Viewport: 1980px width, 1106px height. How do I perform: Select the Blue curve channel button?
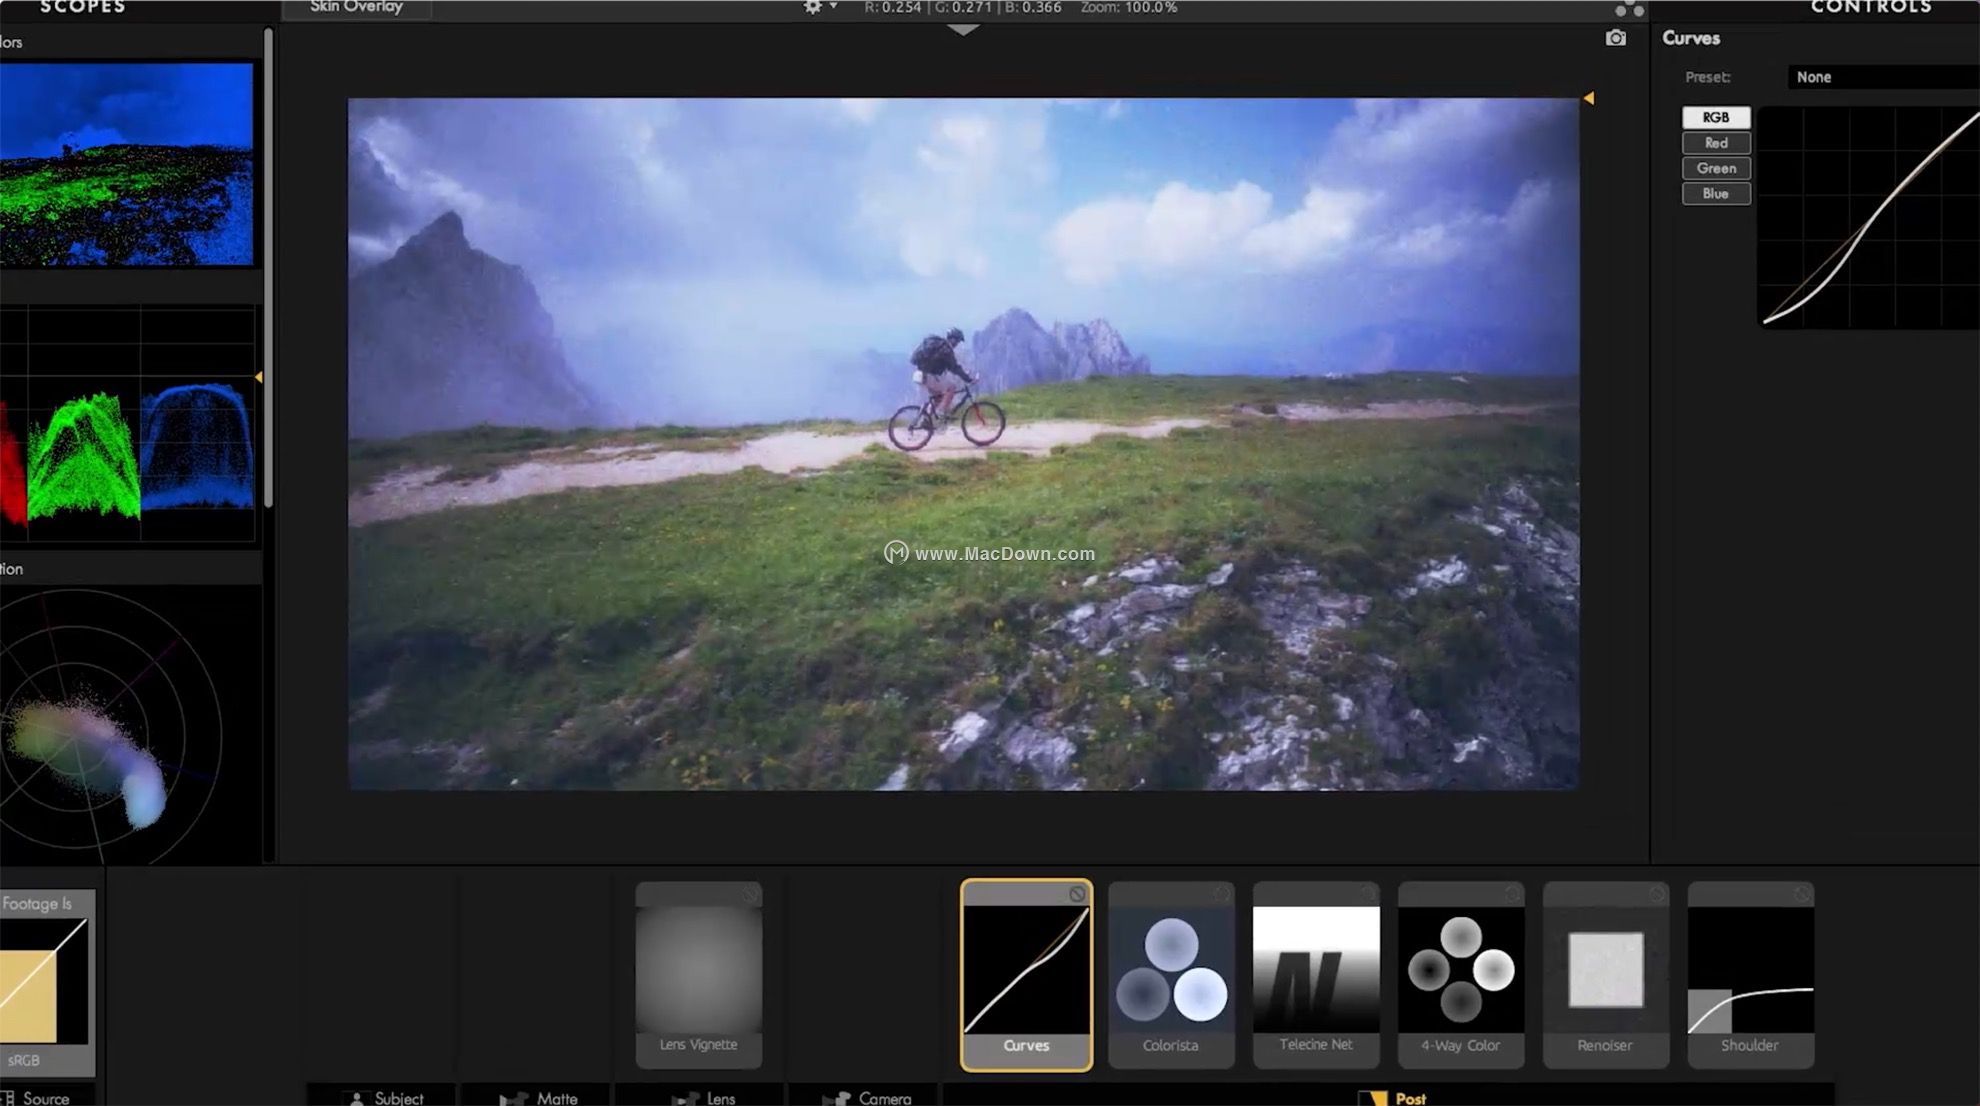pos(1715,194)
